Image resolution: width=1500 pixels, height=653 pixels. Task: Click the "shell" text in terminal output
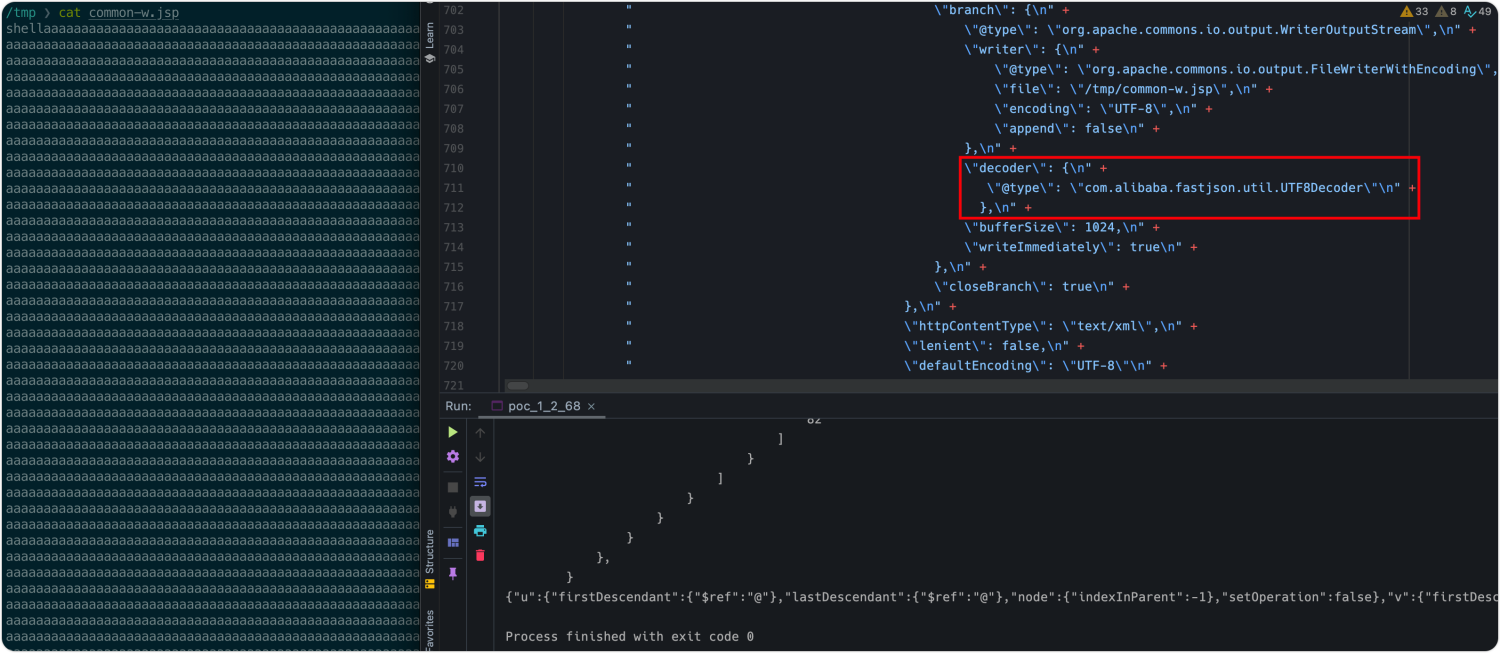tap(24, 29)
